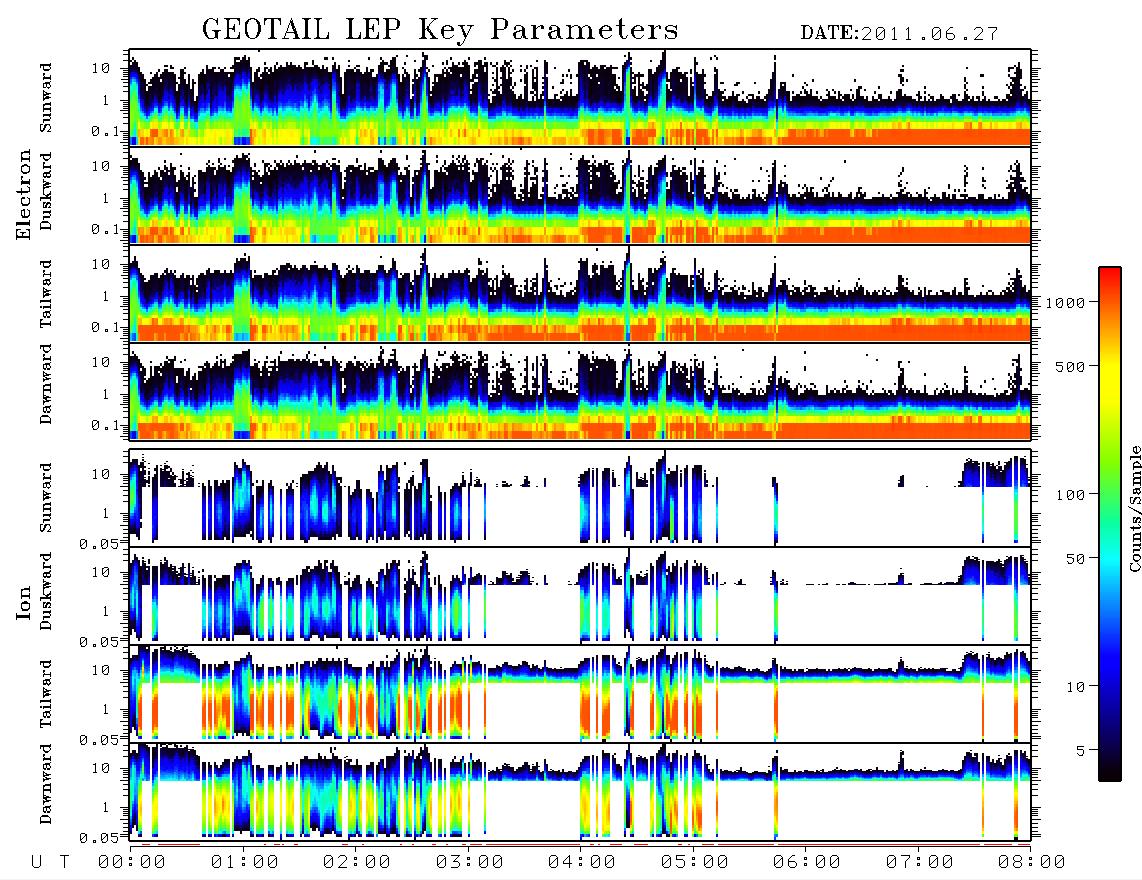
Task: Click the color bar "500" tick label
Action: click(x=1071, y=366)
